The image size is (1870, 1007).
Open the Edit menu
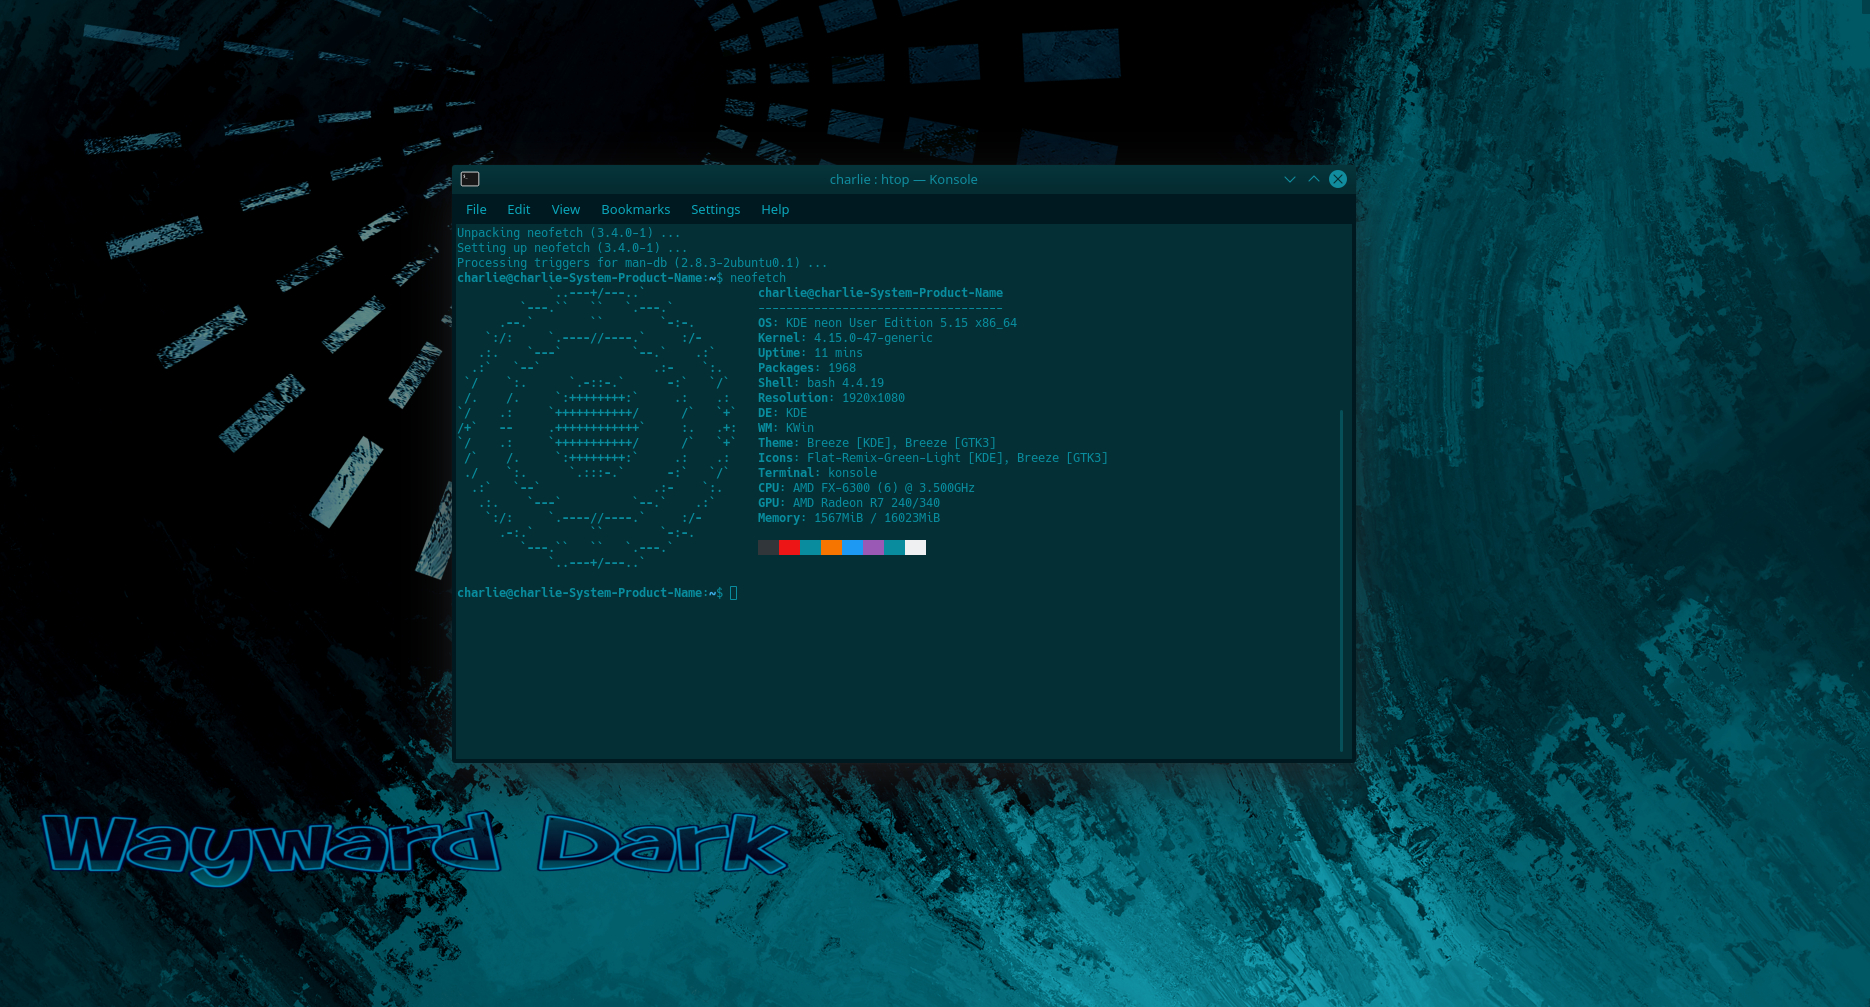(x=518, y=209)
